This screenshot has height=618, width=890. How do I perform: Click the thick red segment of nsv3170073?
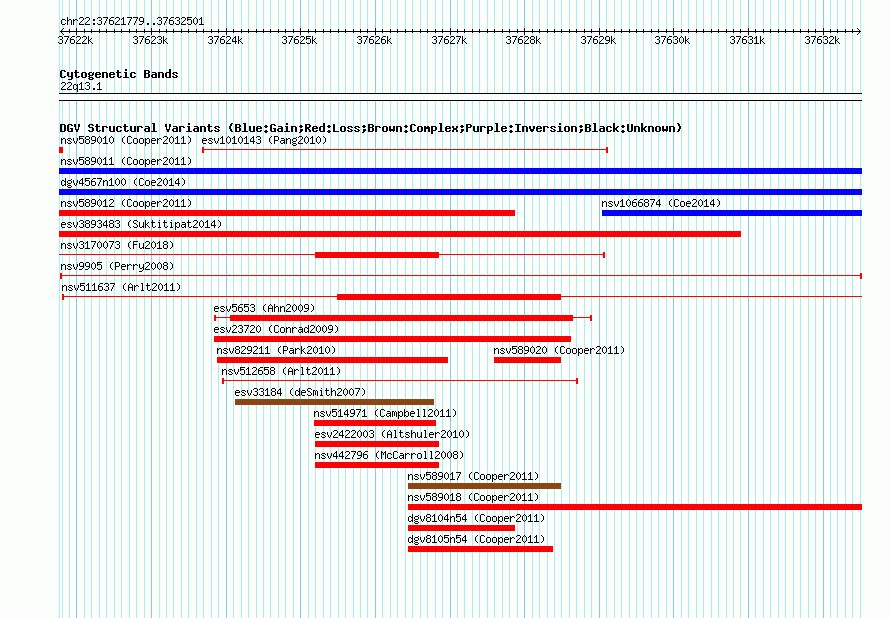(377, 255)
